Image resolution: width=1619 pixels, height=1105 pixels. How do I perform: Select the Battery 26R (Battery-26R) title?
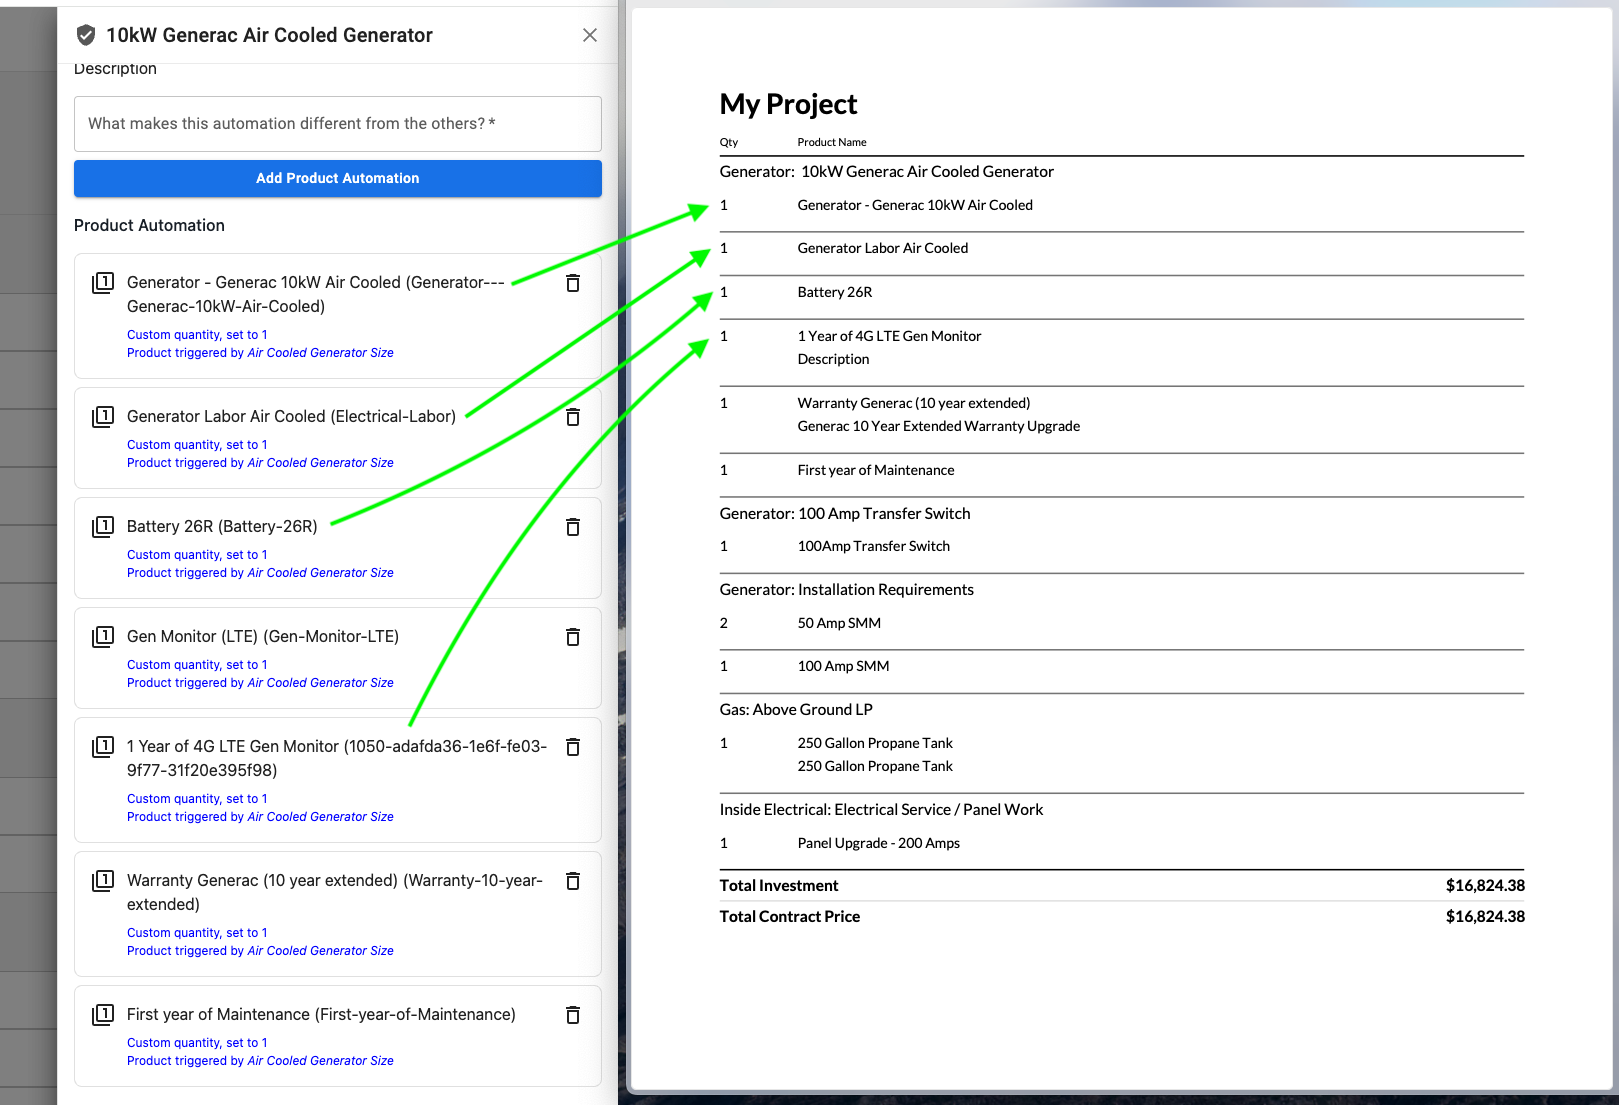tap(222, 527)
